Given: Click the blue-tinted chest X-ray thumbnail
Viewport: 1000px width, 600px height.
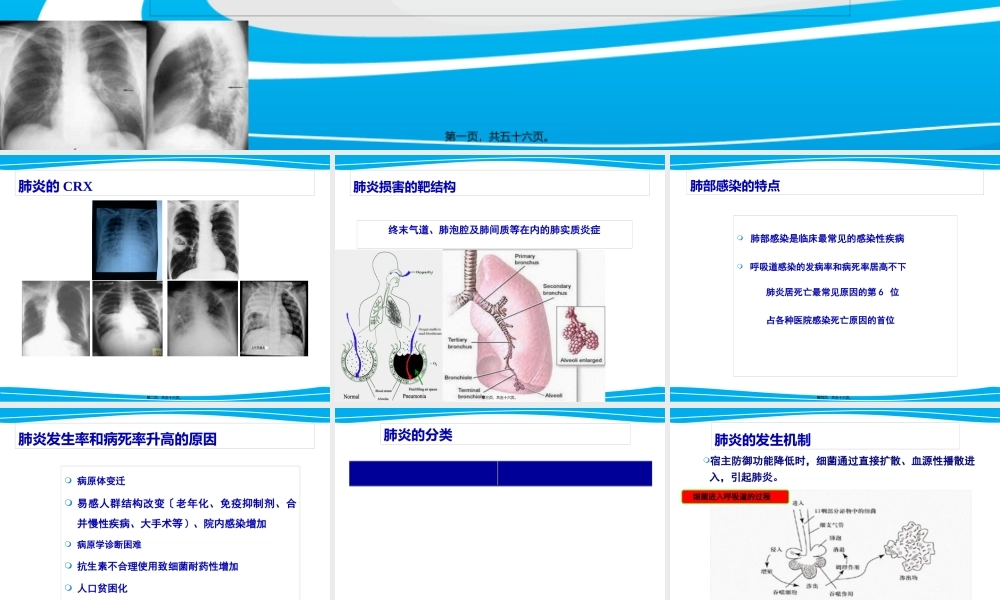Looking at the screenshot, I should (x=126, y=239).
